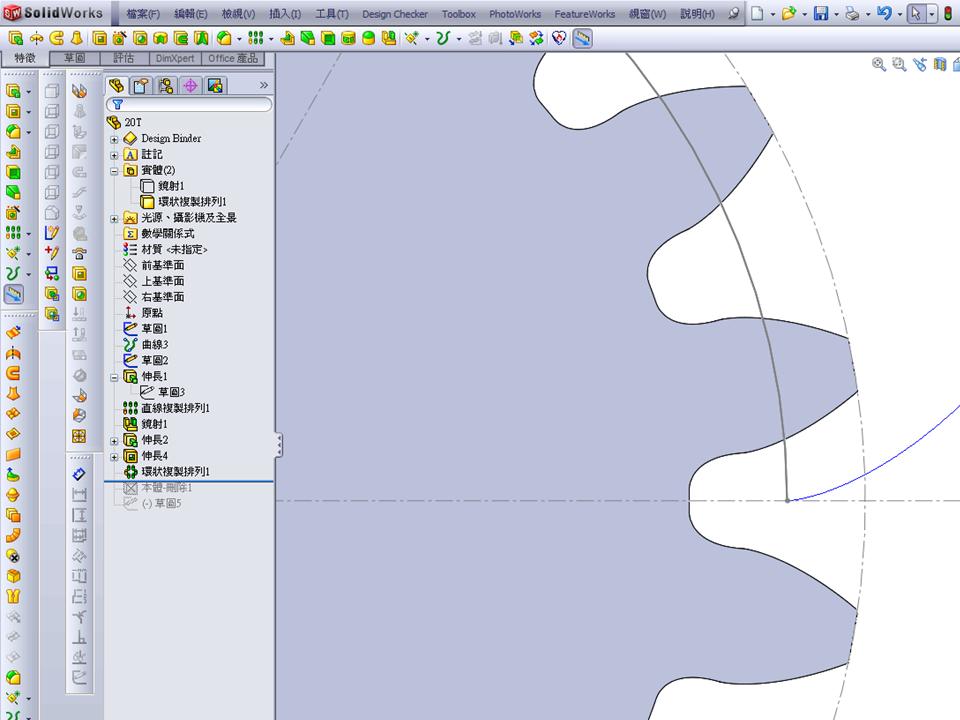Viewport: 960px width, 720px height.
Task: Click the Save floppy disk icon
Action: tap(820, 13)
